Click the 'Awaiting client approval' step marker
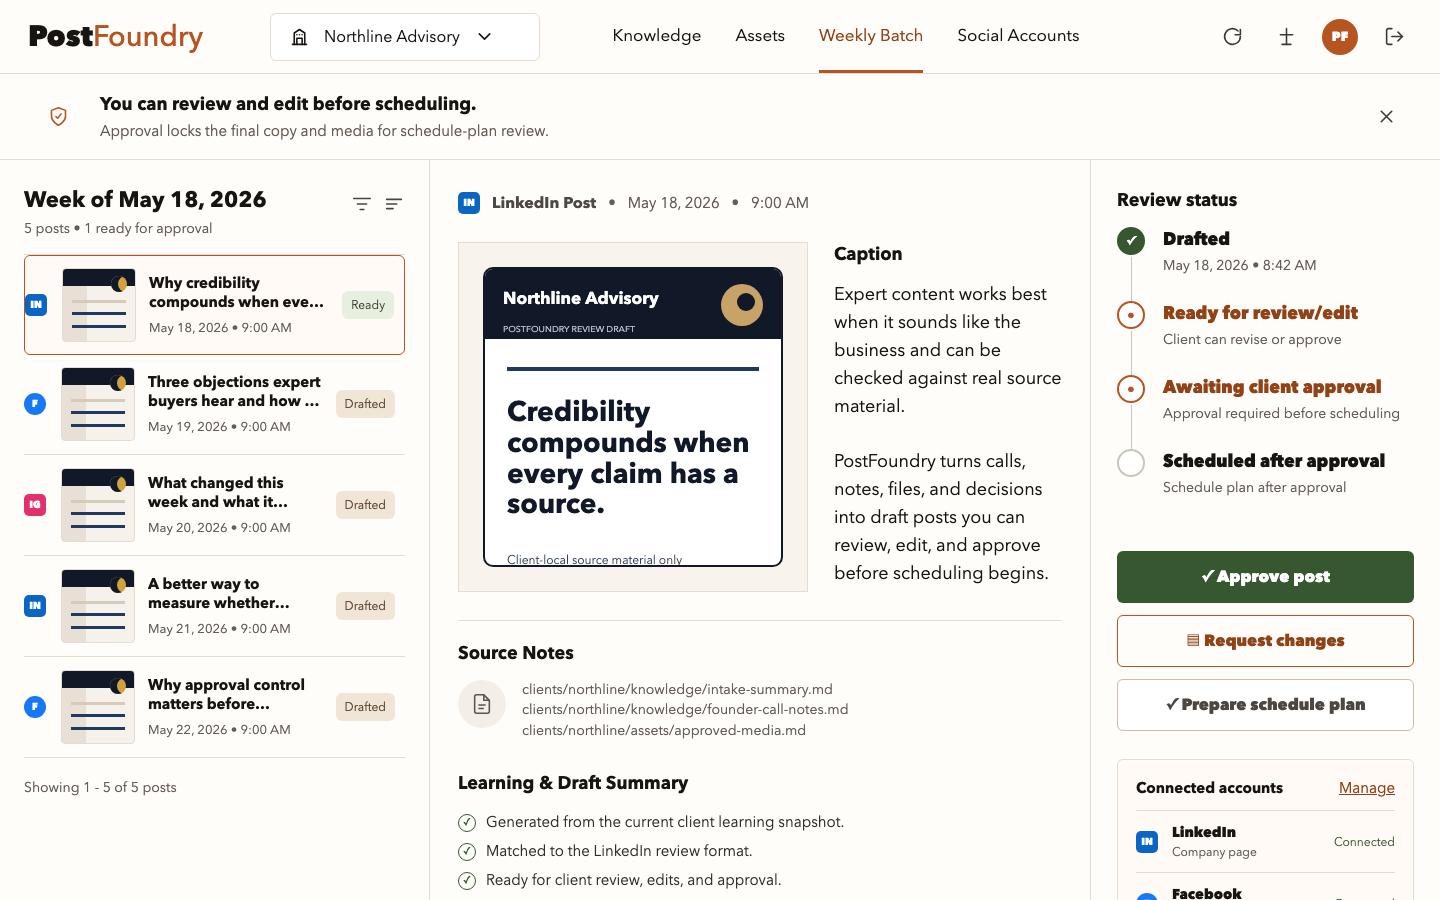 click(1131, 389)
